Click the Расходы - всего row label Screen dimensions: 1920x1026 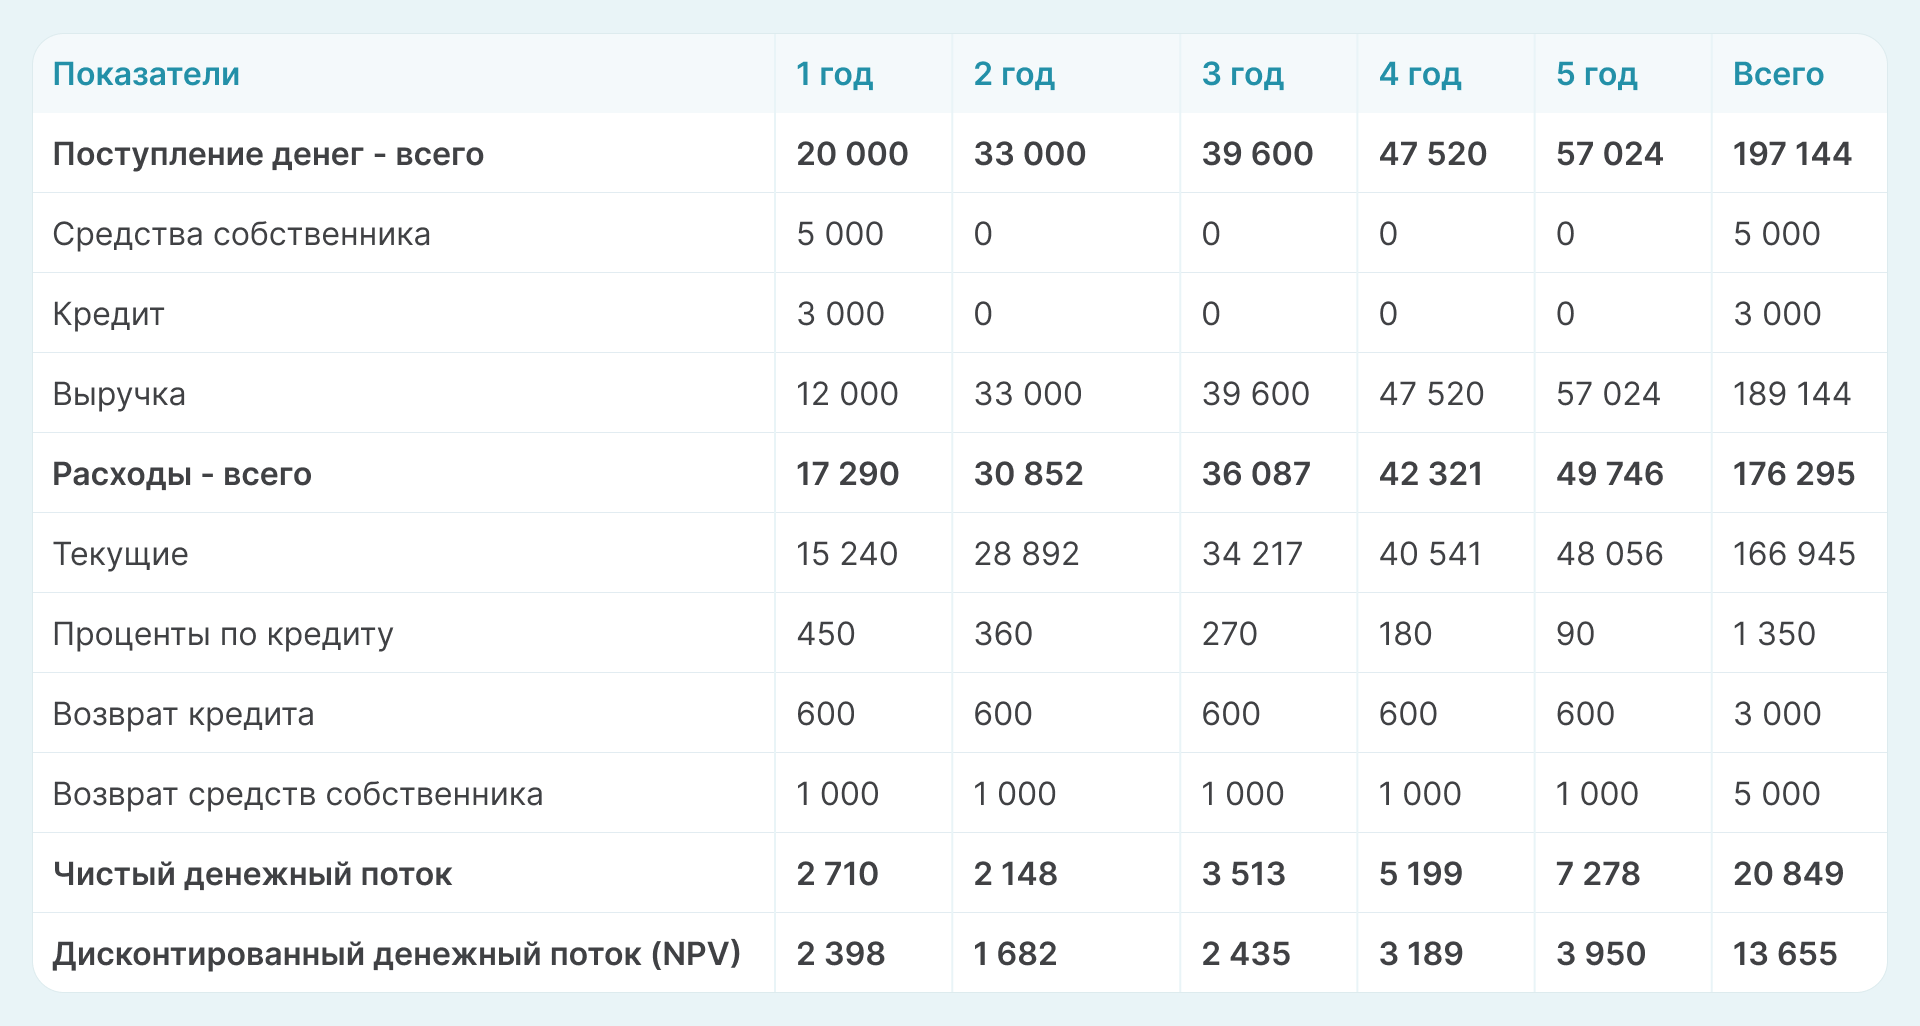(x=182, y=474)
